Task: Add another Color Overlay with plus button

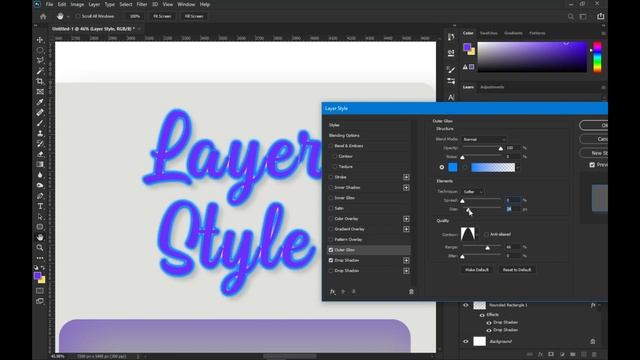Action: coord(406,219)
